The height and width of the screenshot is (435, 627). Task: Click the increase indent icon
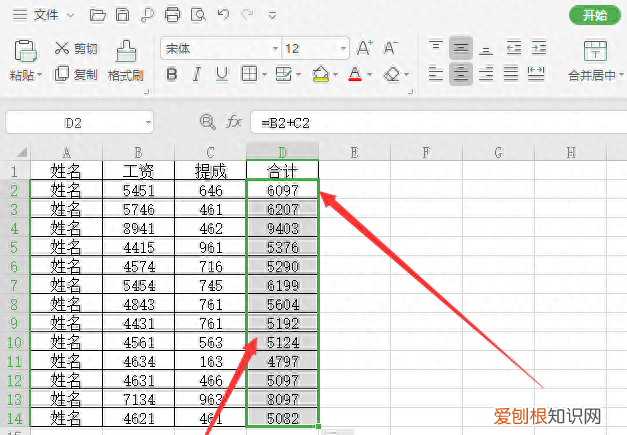(538, 48)
